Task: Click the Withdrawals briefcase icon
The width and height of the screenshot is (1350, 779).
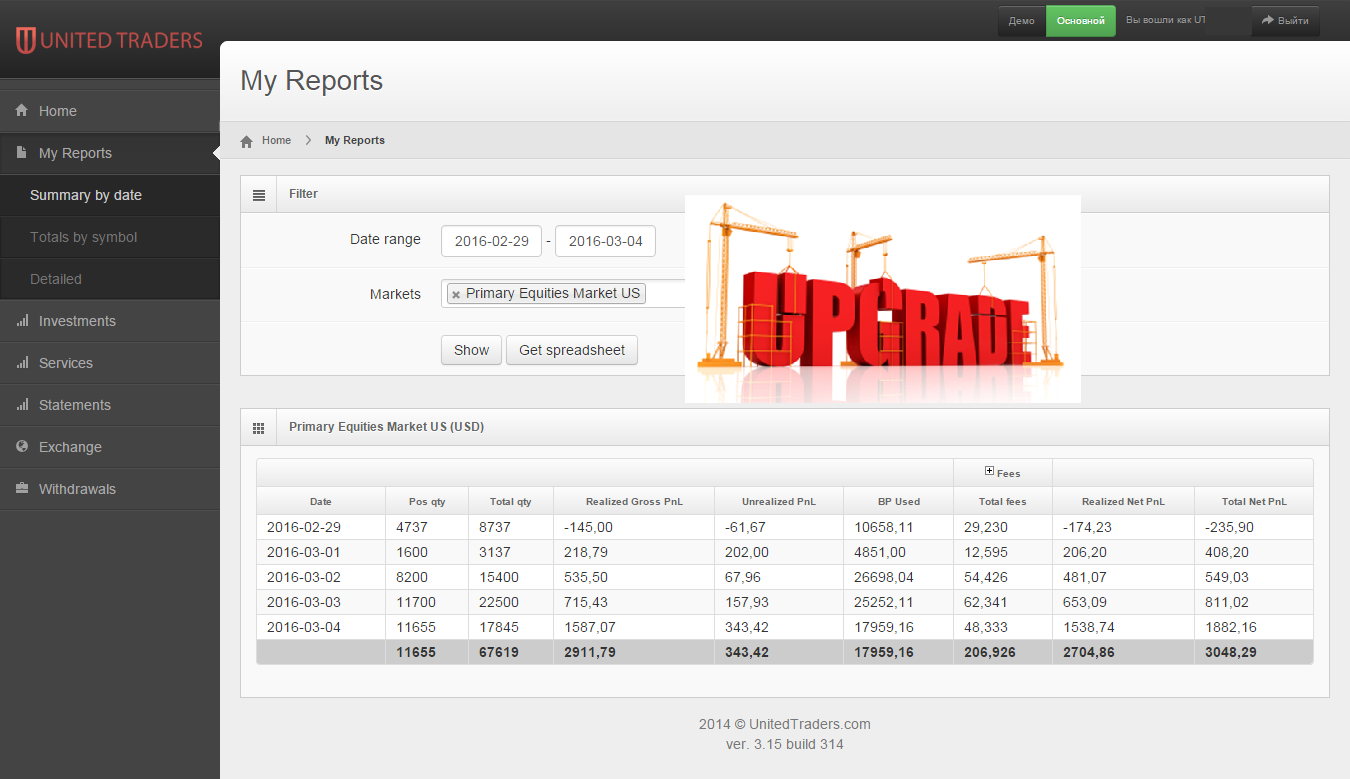Action: coord(21,489)
